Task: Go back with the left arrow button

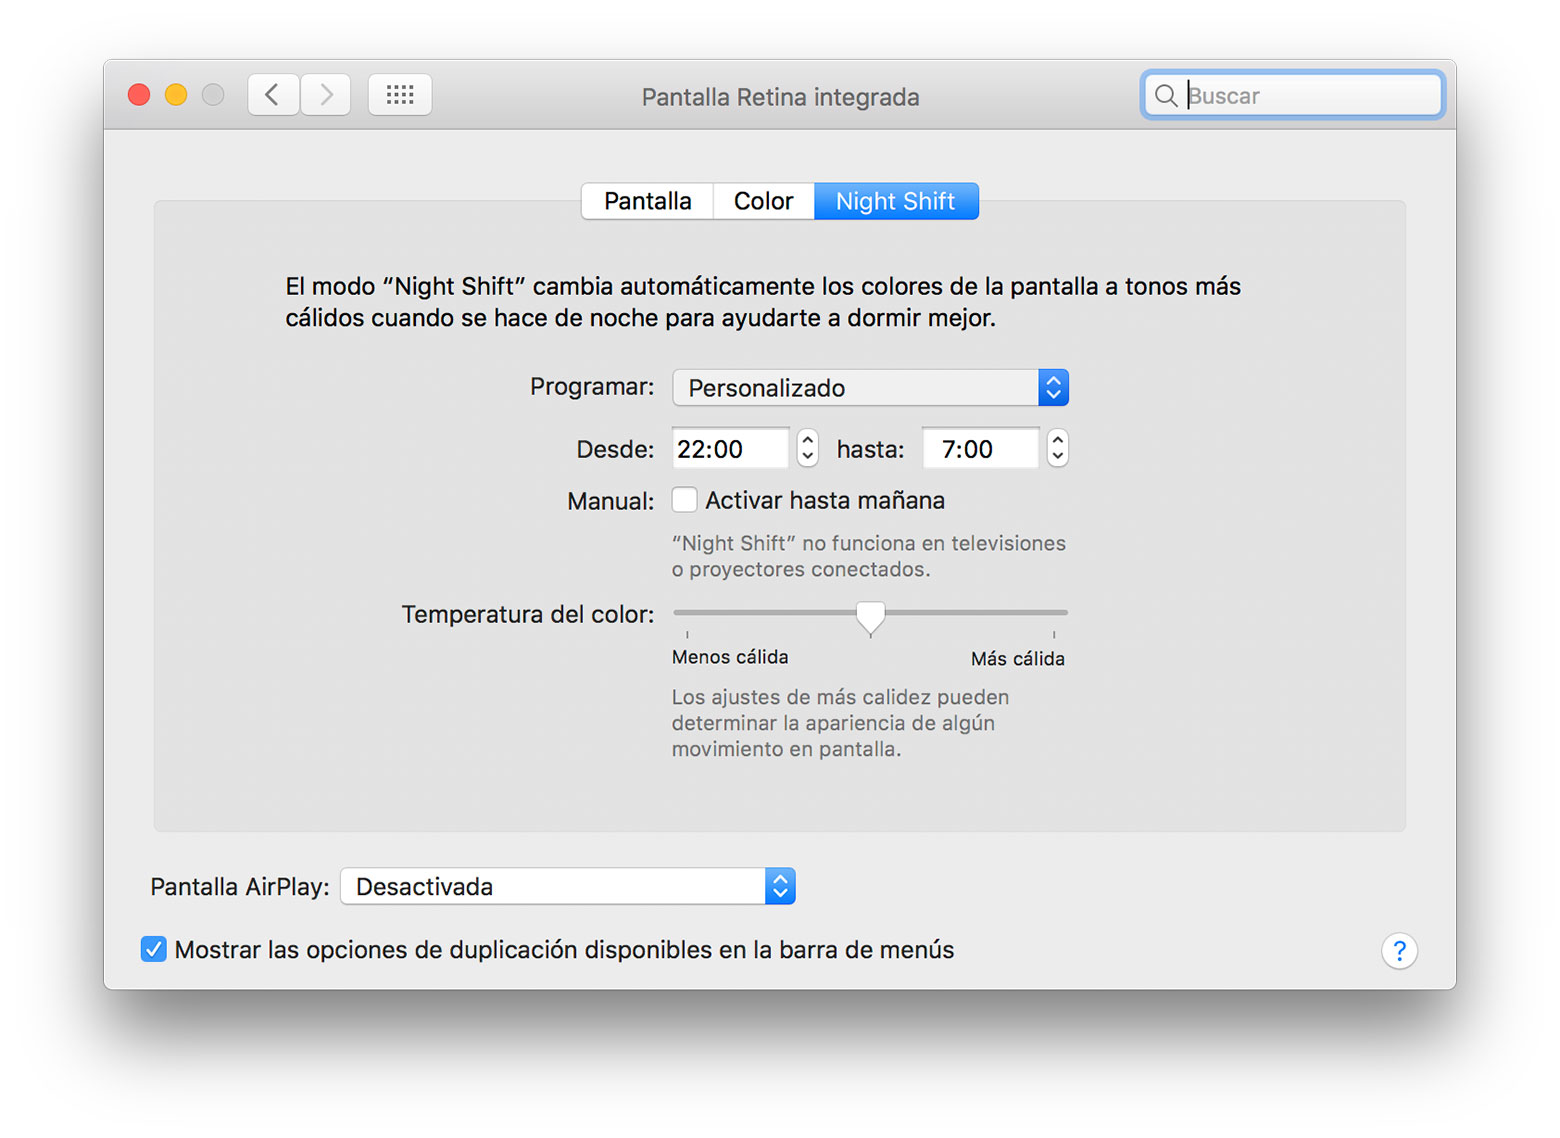Action: coord(273,95)
